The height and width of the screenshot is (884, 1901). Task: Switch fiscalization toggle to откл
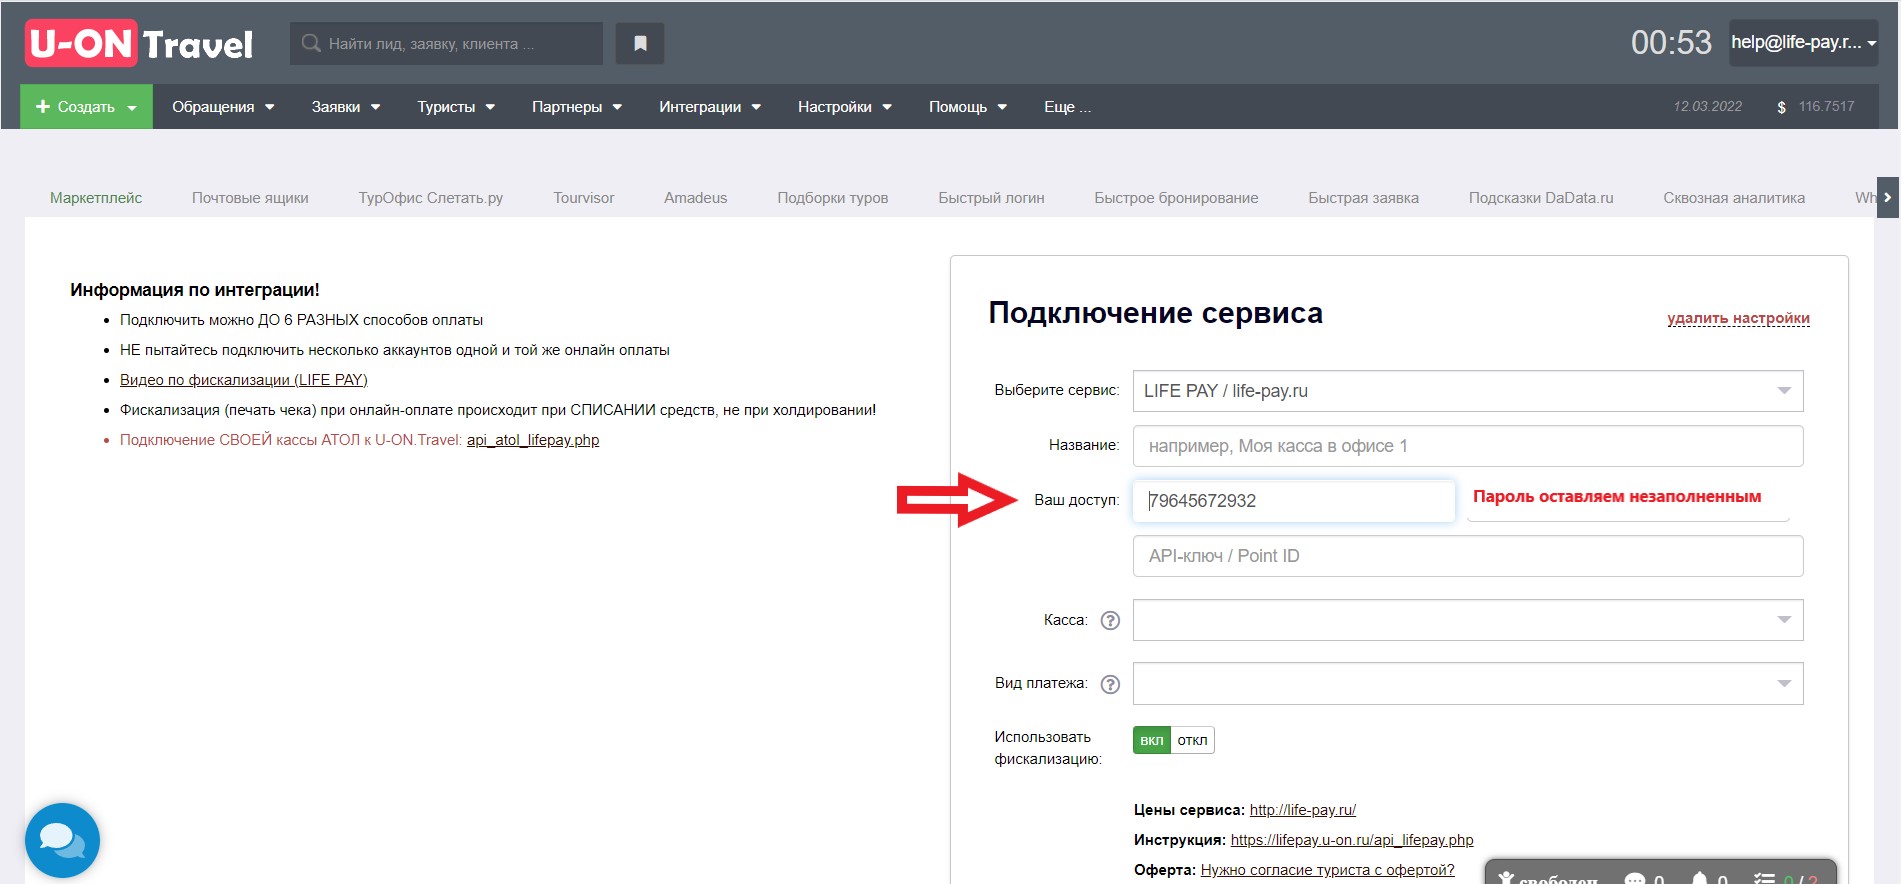pyautogui.click(x=1192, y=740)
